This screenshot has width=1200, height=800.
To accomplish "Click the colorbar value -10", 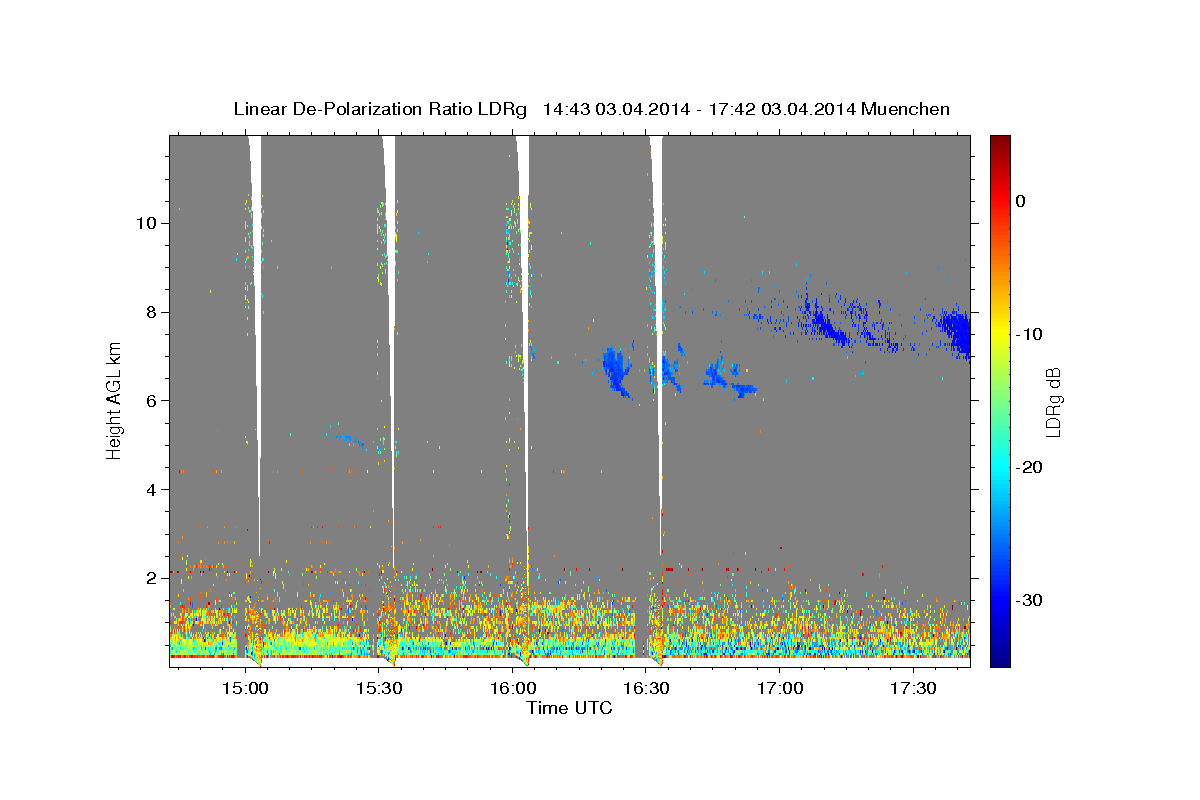I will coord(1030,334).
